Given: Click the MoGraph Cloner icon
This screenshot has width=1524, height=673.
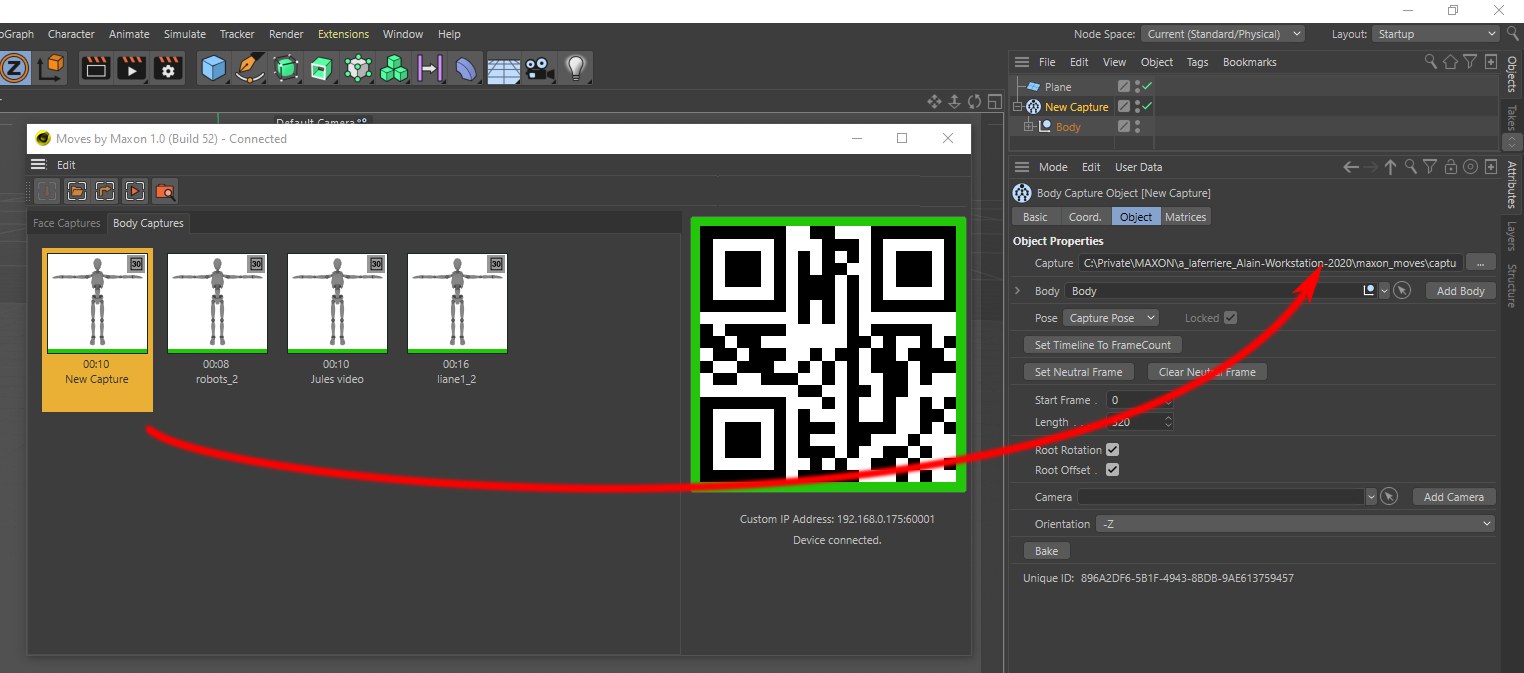Looking at the screenshot, I should click(358, 68).
